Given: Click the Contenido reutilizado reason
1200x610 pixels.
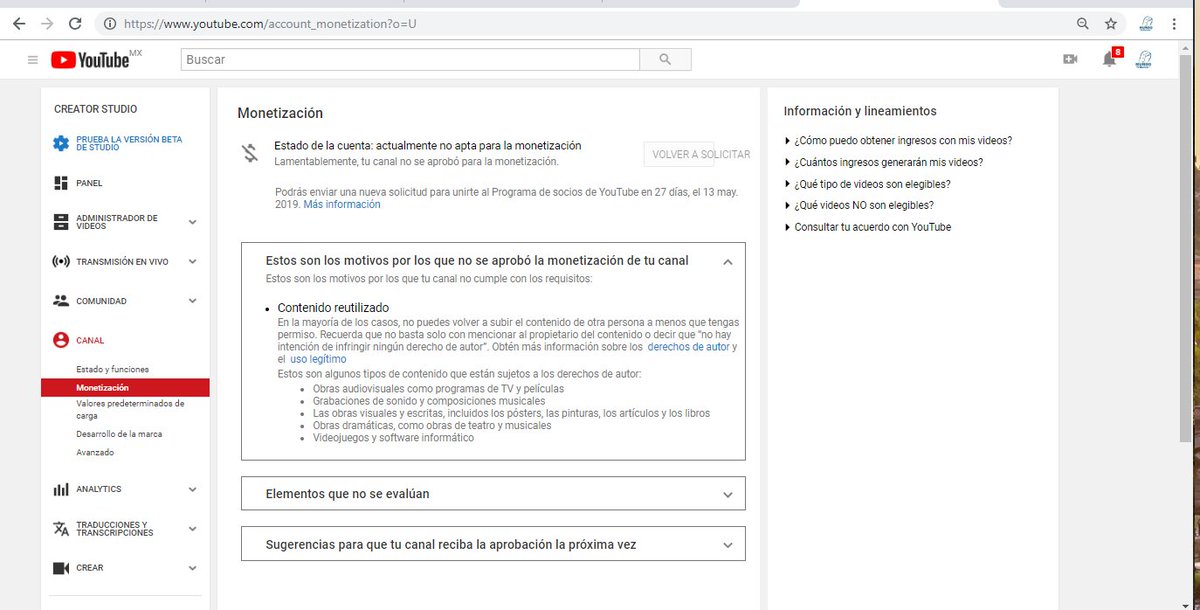Looking at the screenshot, I should click(x=333, y=307).
